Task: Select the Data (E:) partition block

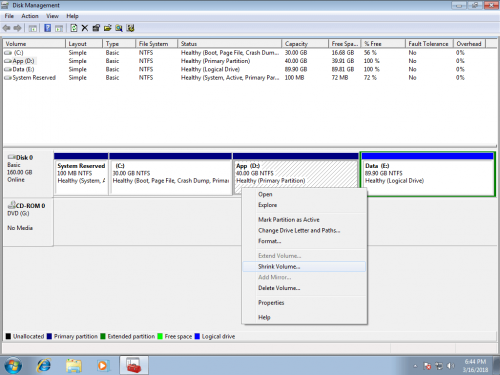Action: (427, 174)
